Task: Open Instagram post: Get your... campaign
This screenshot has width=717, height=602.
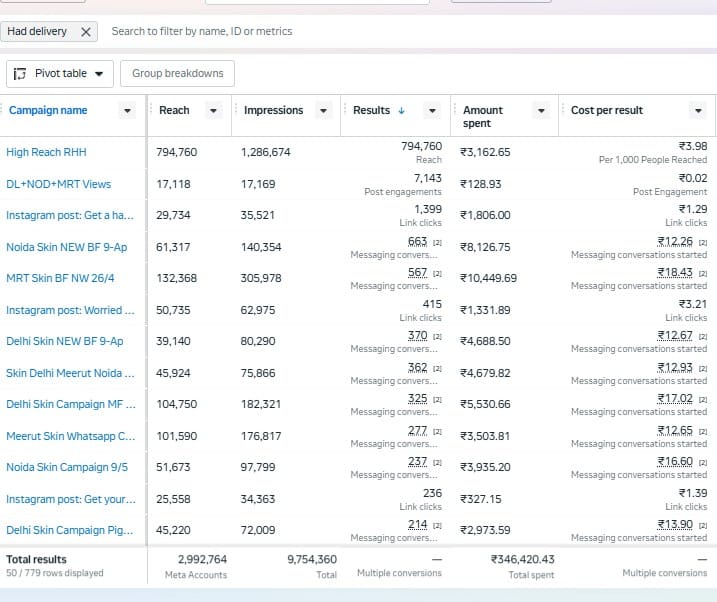Action: click(x=71, y=500)
